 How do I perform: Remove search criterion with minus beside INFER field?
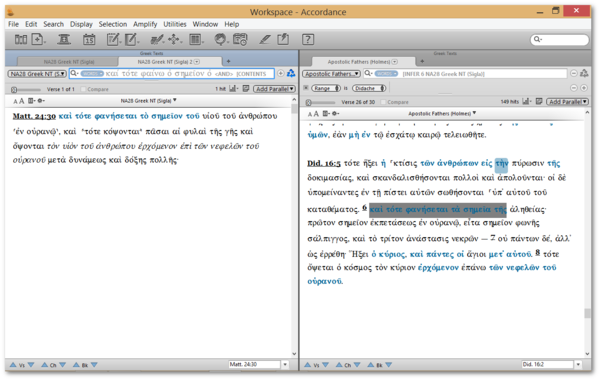pyautogui.click(x=574, y=73)
